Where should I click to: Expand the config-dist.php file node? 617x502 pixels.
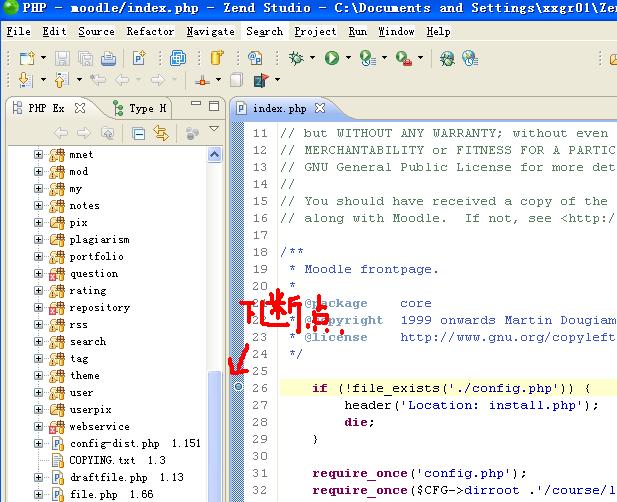[x=38, y=443]
